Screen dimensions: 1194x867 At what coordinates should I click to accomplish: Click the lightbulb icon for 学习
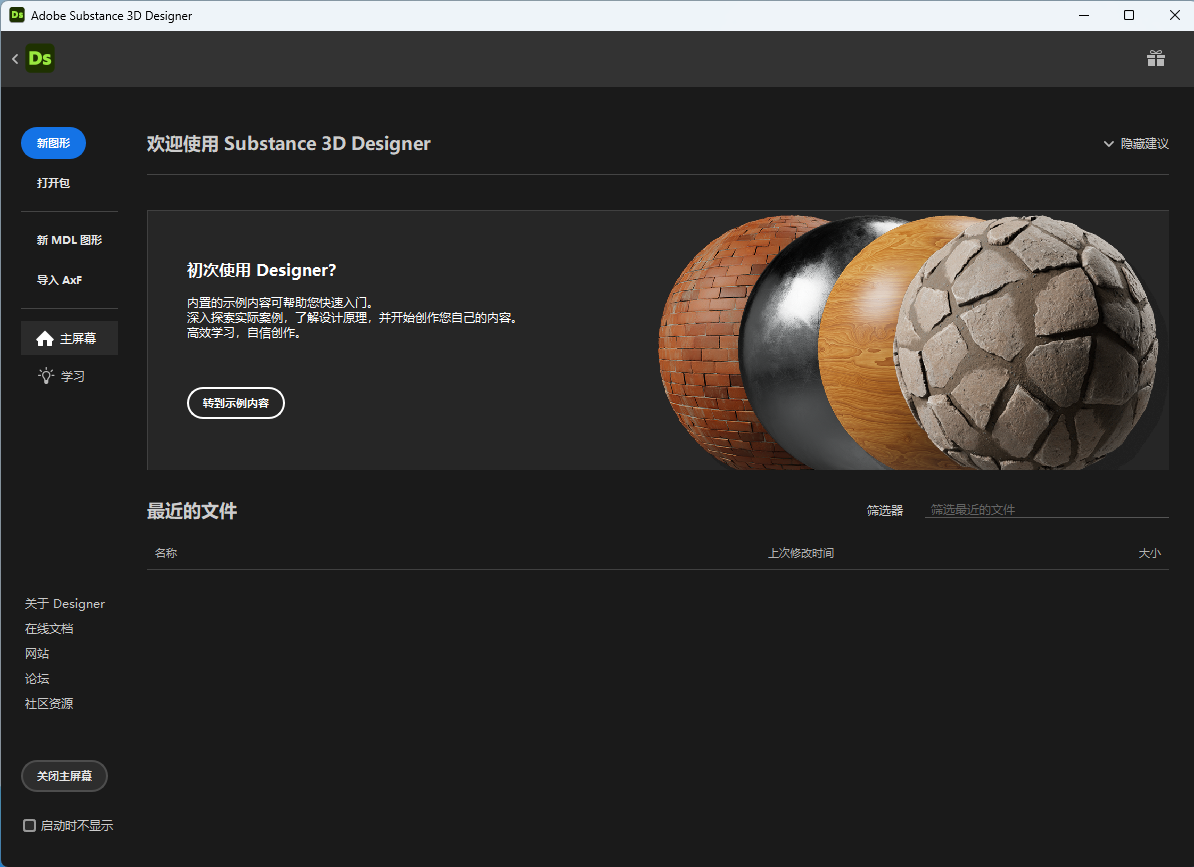tap(46, 375)
